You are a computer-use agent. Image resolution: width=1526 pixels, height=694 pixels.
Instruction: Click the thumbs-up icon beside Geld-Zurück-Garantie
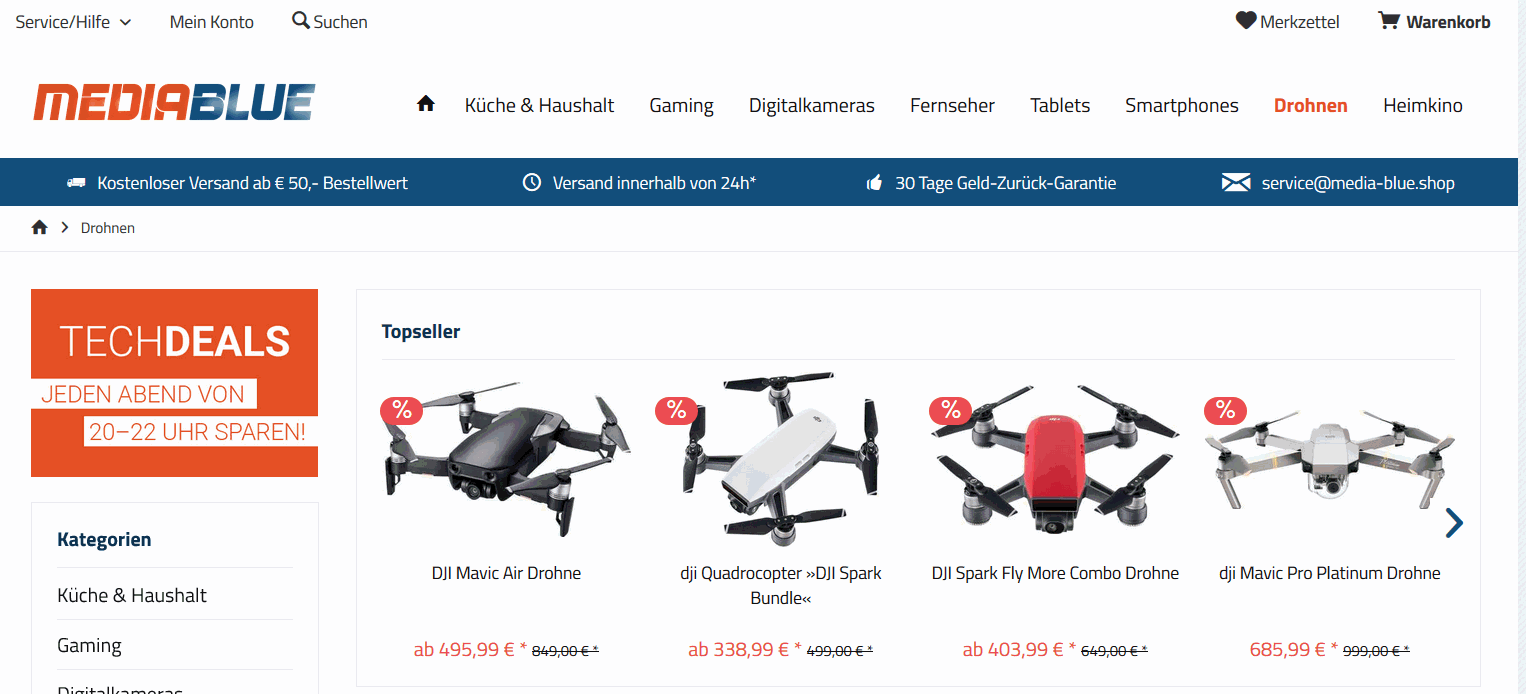pos(875,182)
